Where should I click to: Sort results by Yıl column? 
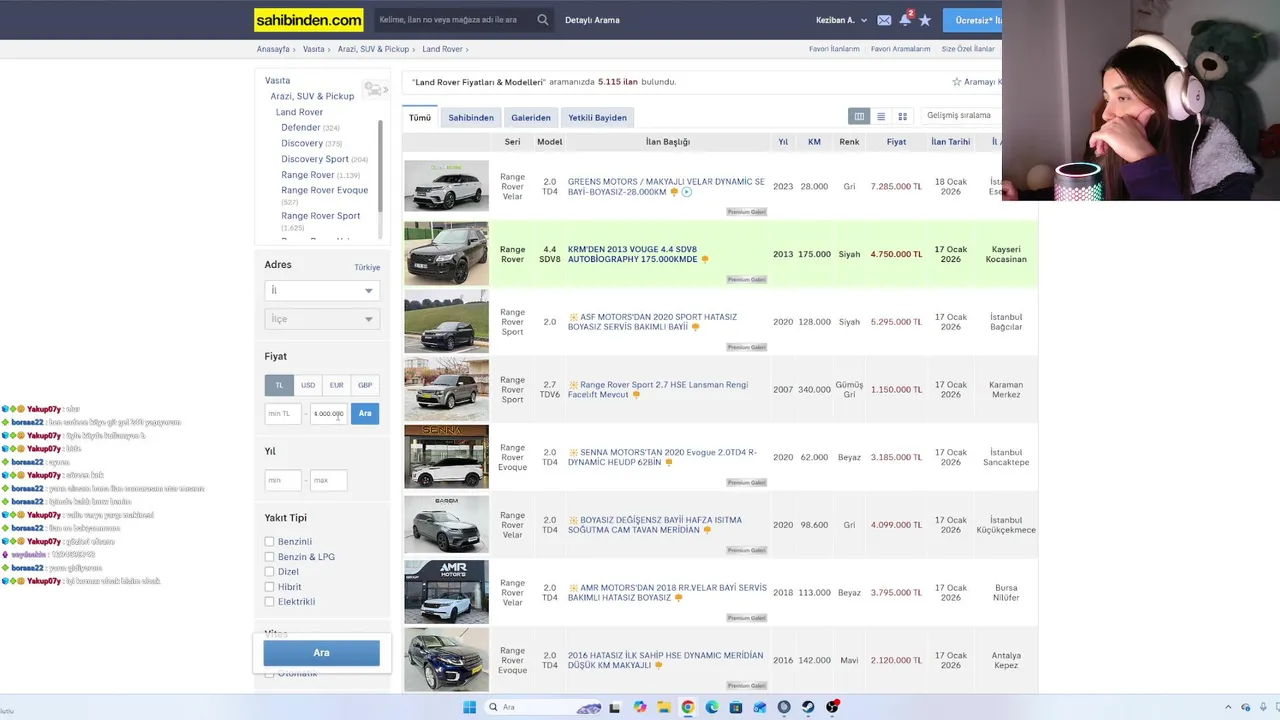[x=783, y=142]
